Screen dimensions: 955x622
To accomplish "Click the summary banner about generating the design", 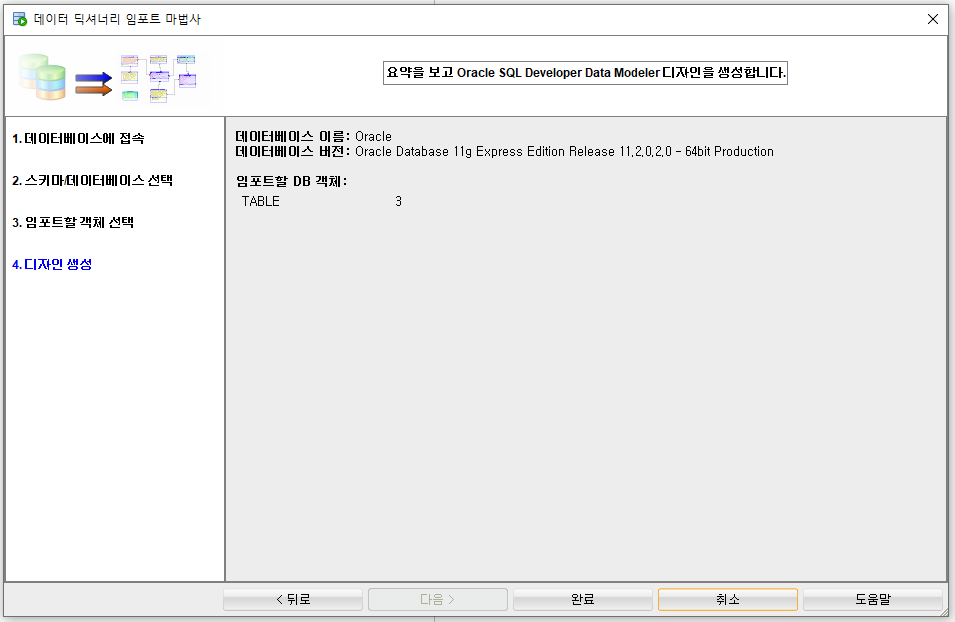I will [585, 72].
